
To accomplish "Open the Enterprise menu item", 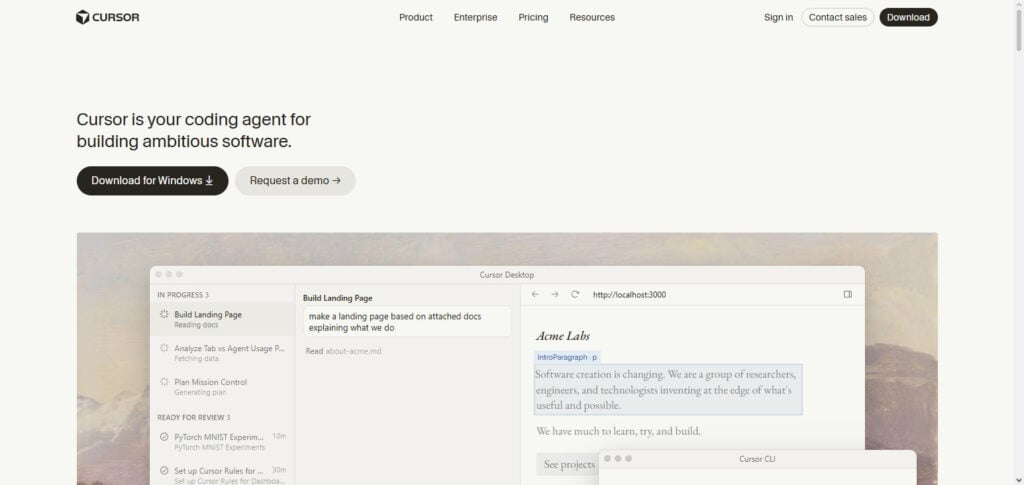I will pyautogui.click(x=475, y=18).
